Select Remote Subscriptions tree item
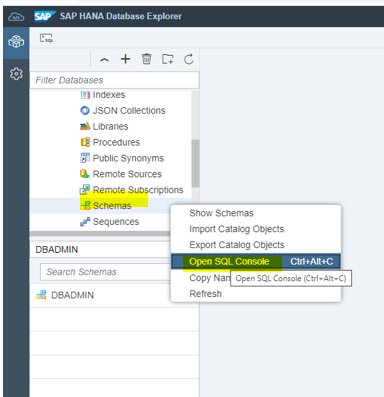Viewport: 384px width, 397px height. tap(138, 190)
